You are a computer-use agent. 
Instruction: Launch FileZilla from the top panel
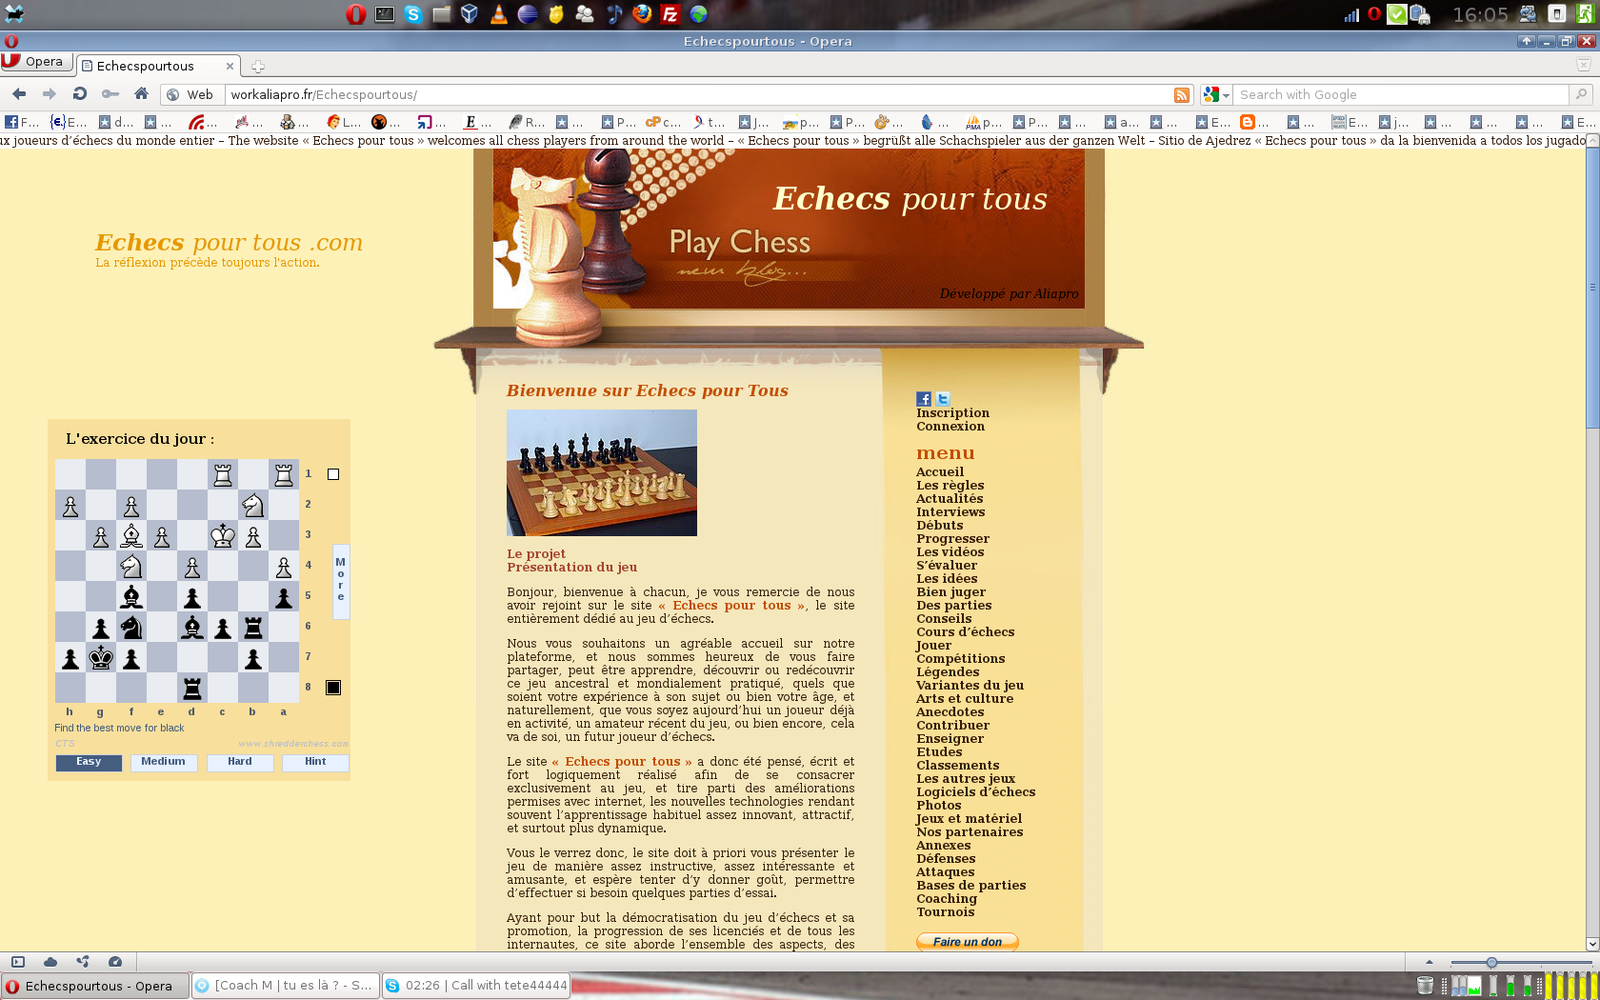point(670,14)
